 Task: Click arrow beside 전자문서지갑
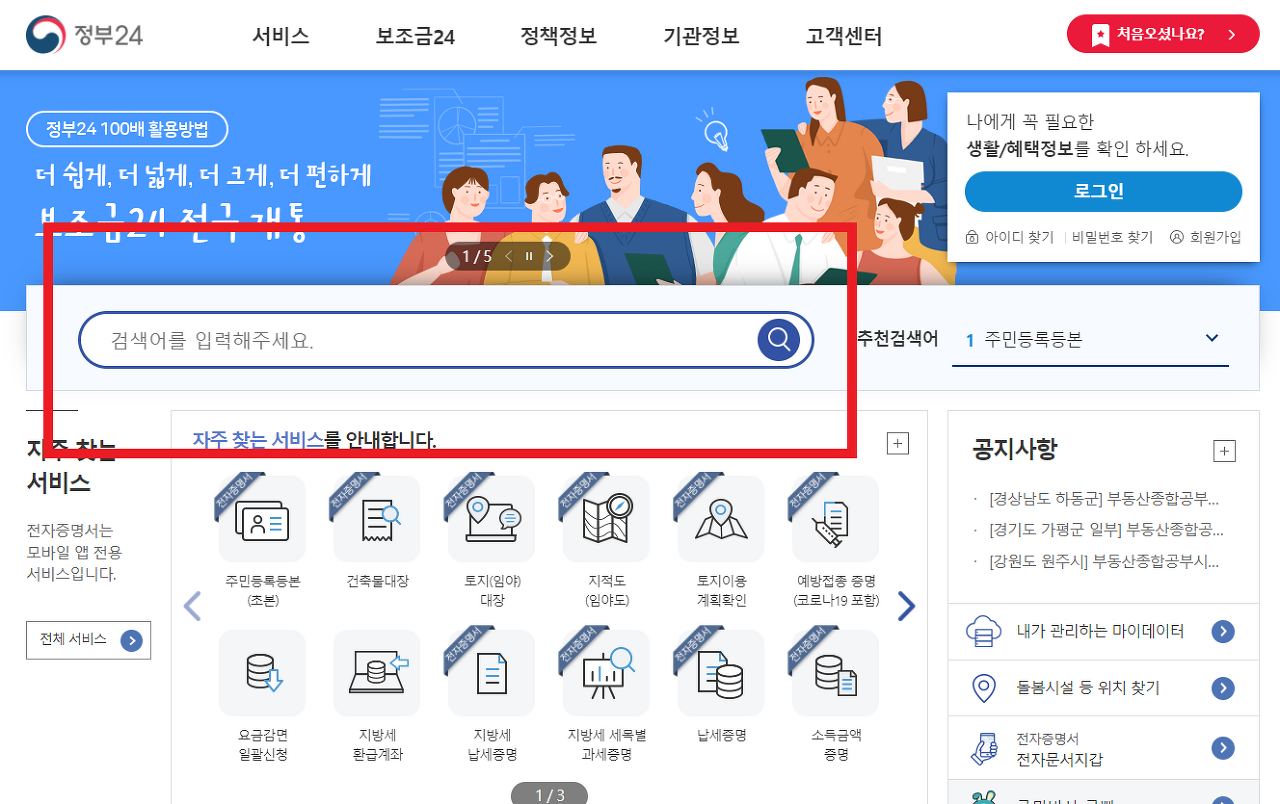coord(1223,748)
